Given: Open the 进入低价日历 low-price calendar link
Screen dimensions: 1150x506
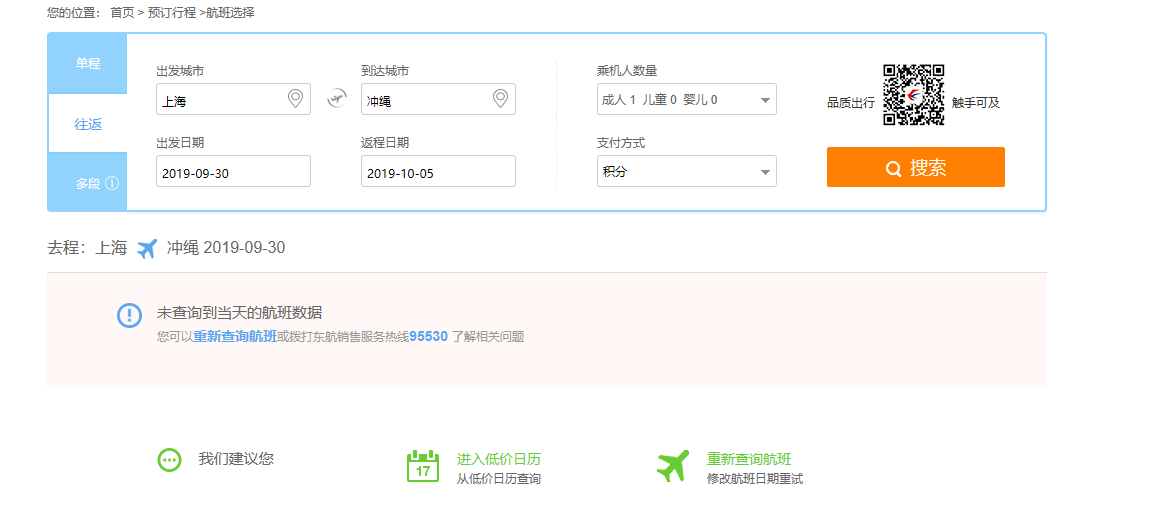Looking at the screenshot, I should pos(498,459).
